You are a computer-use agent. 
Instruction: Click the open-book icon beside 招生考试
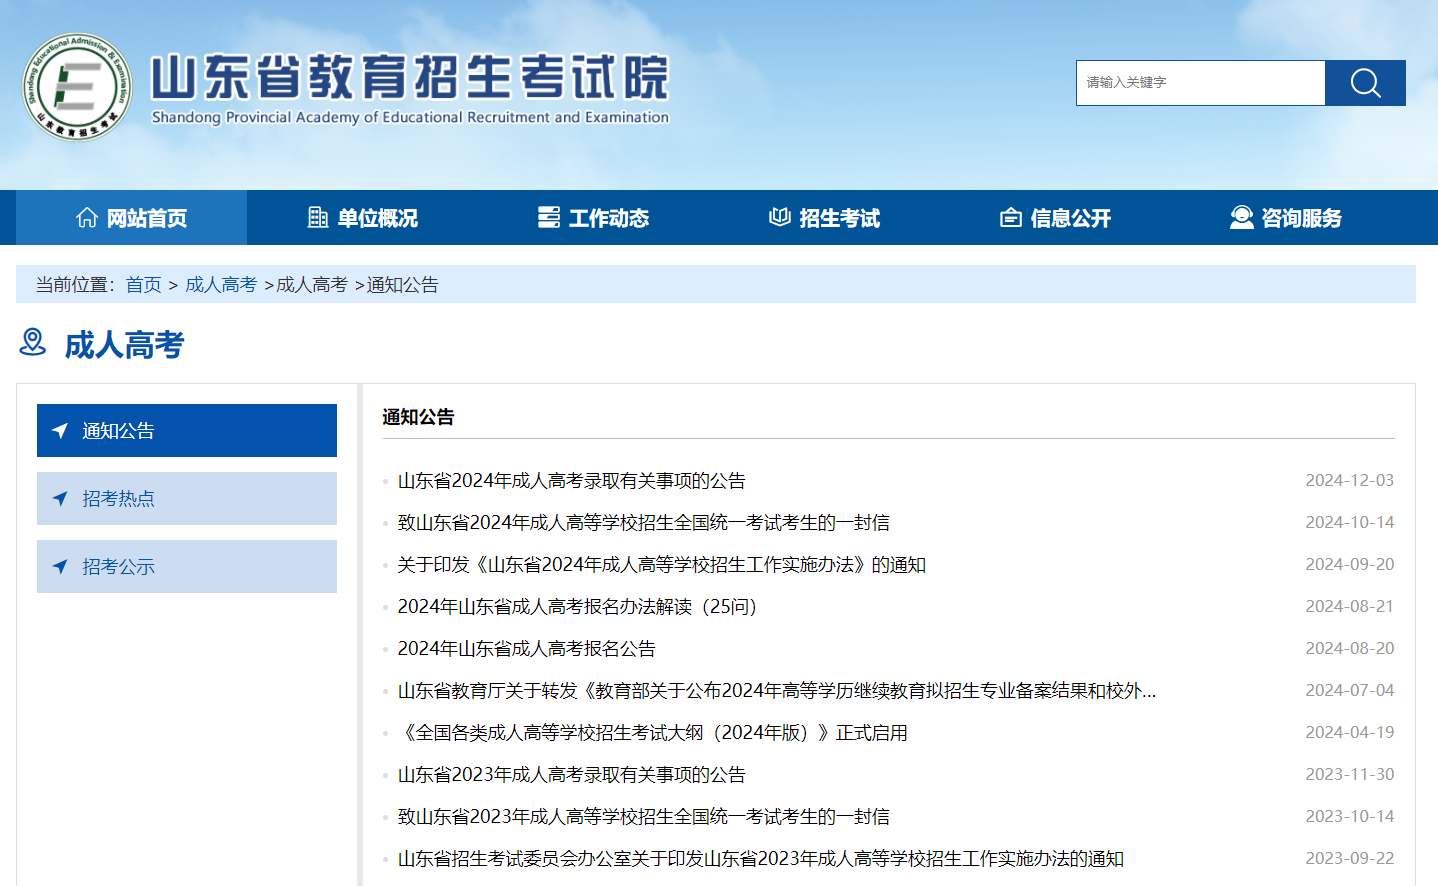coord(778,217)
